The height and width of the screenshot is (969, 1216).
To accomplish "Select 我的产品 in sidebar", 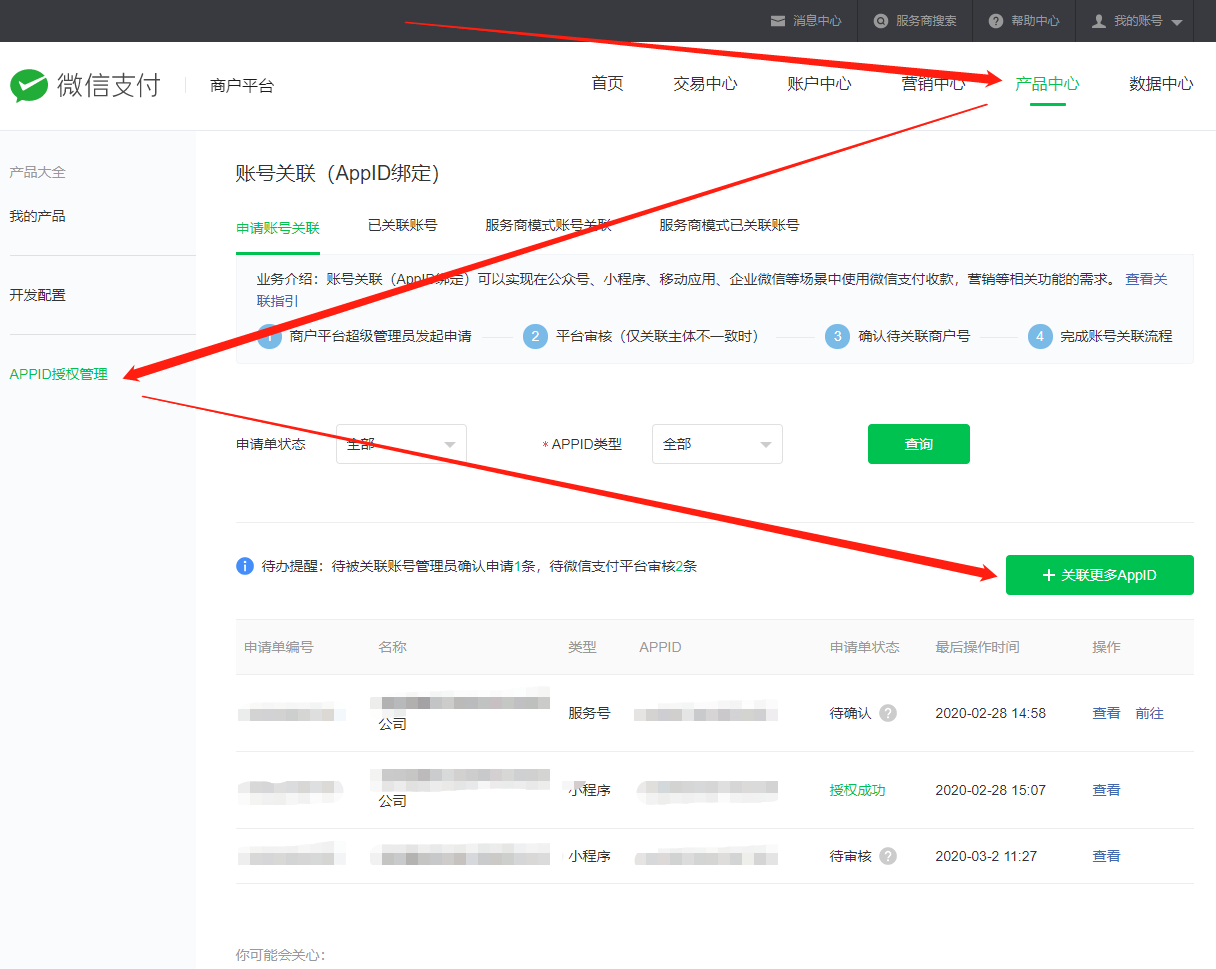I will [37, 216].
